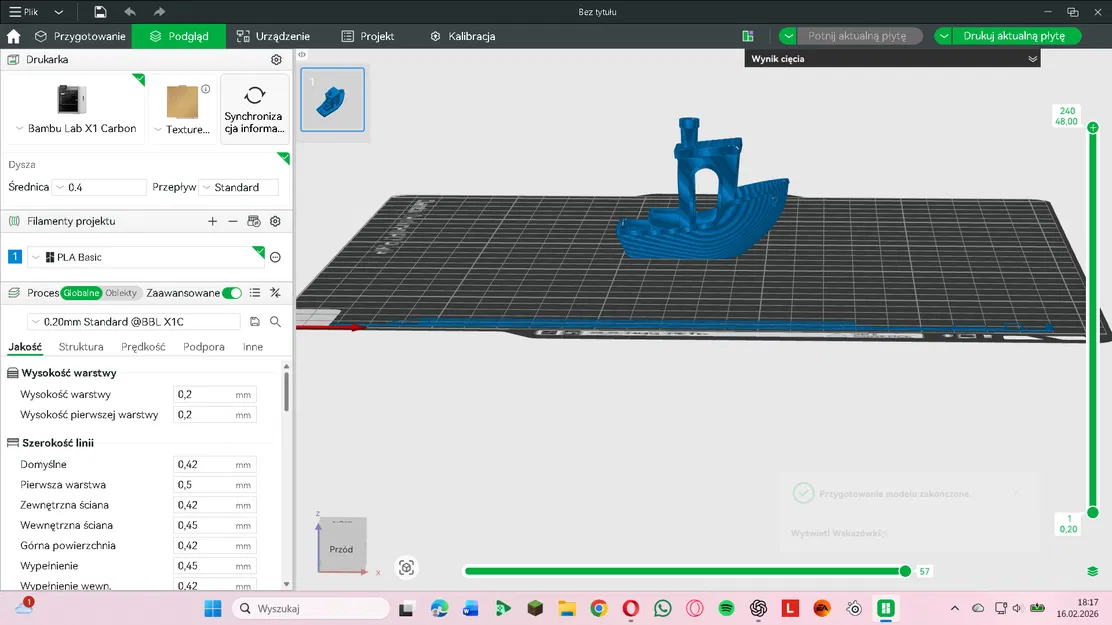Undo the last action with the back arrow

(130, 11)
